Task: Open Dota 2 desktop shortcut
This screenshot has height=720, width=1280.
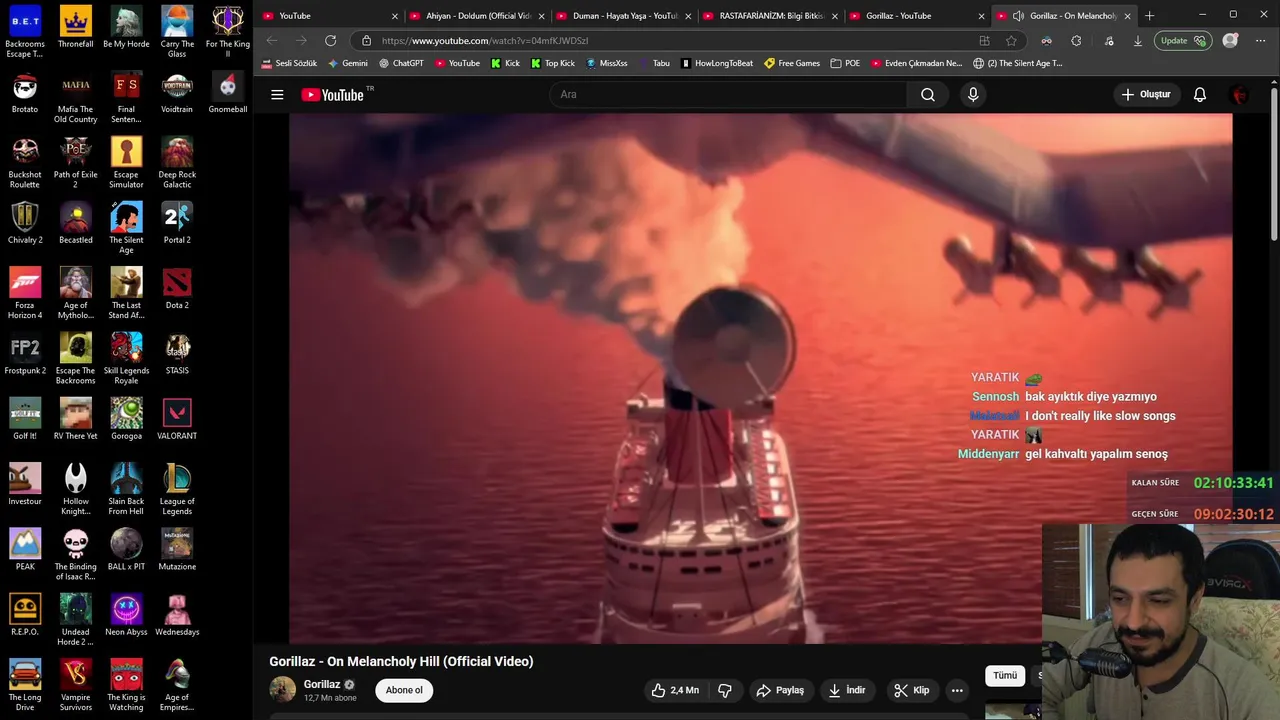Action: pos(177,289)
